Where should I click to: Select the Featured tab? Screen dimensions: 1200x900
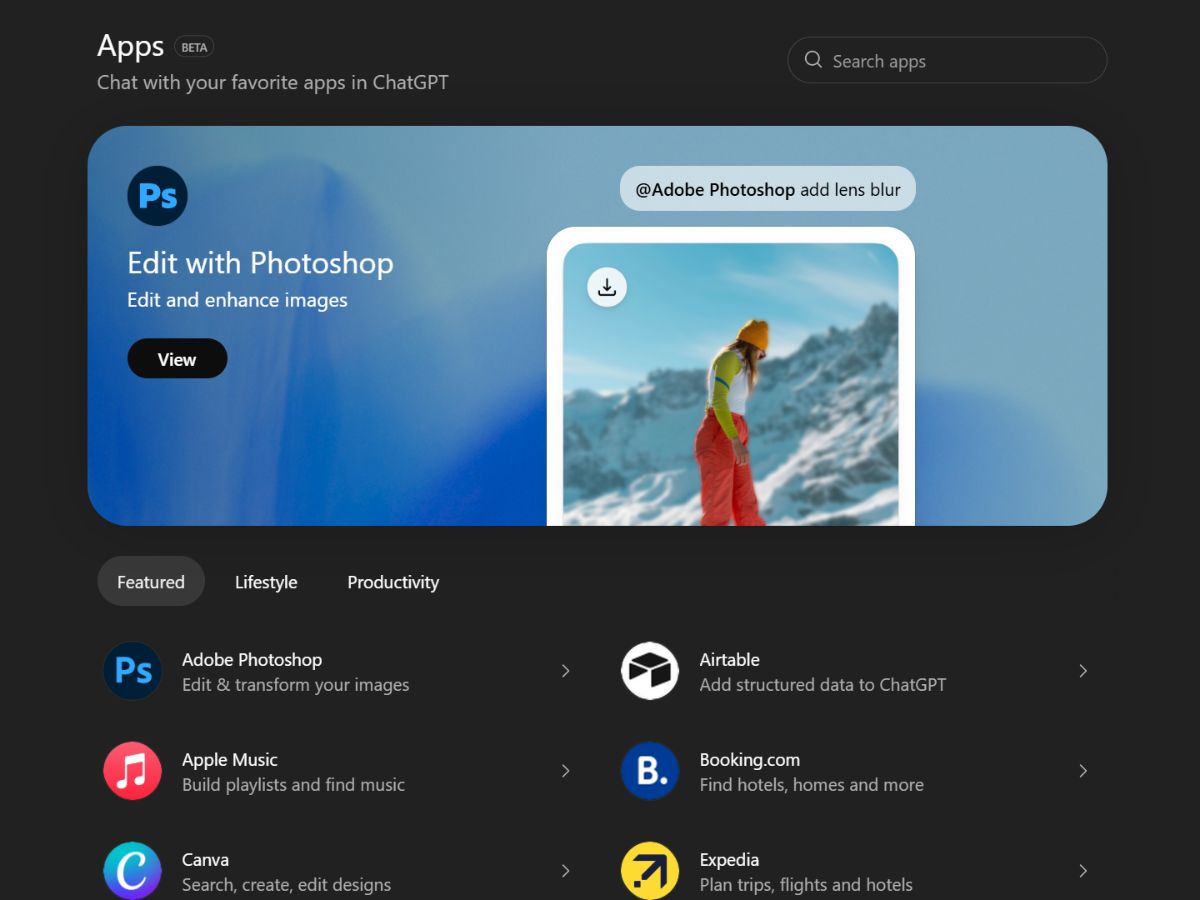pos(151,582)
